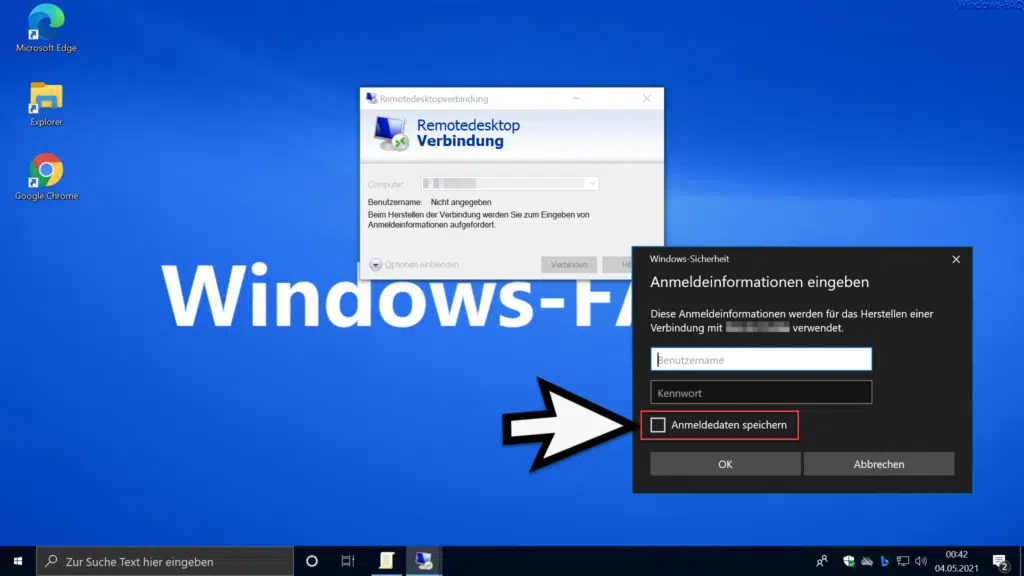Open Task View from the taskbar

(348, 561)
